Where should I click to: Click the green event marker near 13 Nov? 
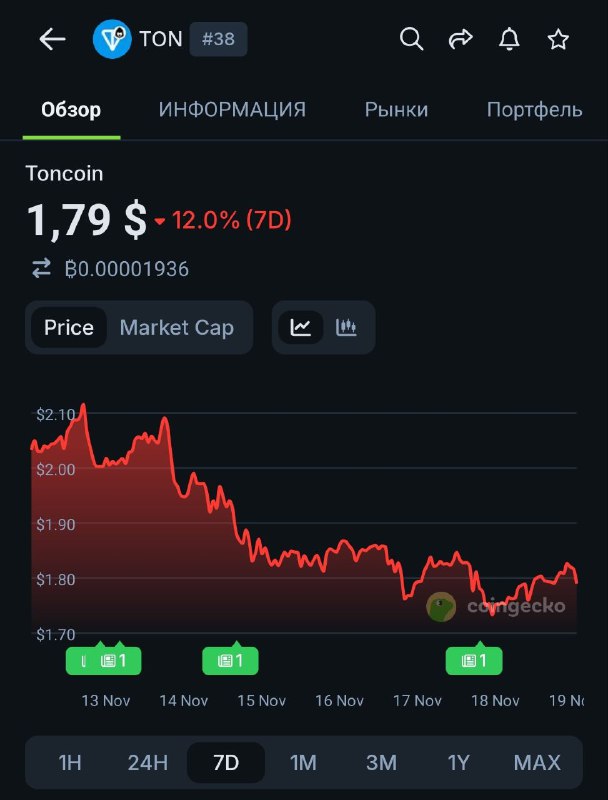pos(104,660)
